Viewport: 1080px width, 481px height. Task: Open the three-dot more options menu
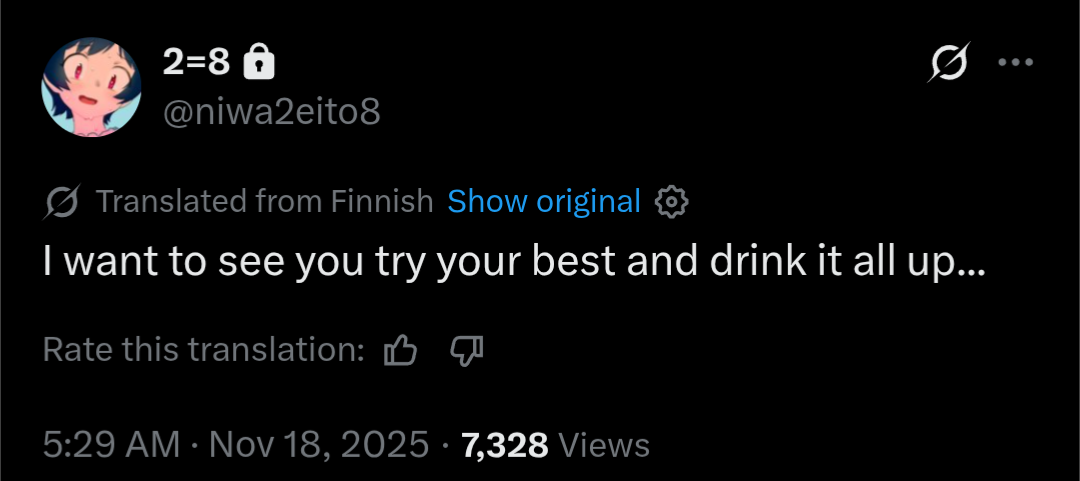point(1014,62)
